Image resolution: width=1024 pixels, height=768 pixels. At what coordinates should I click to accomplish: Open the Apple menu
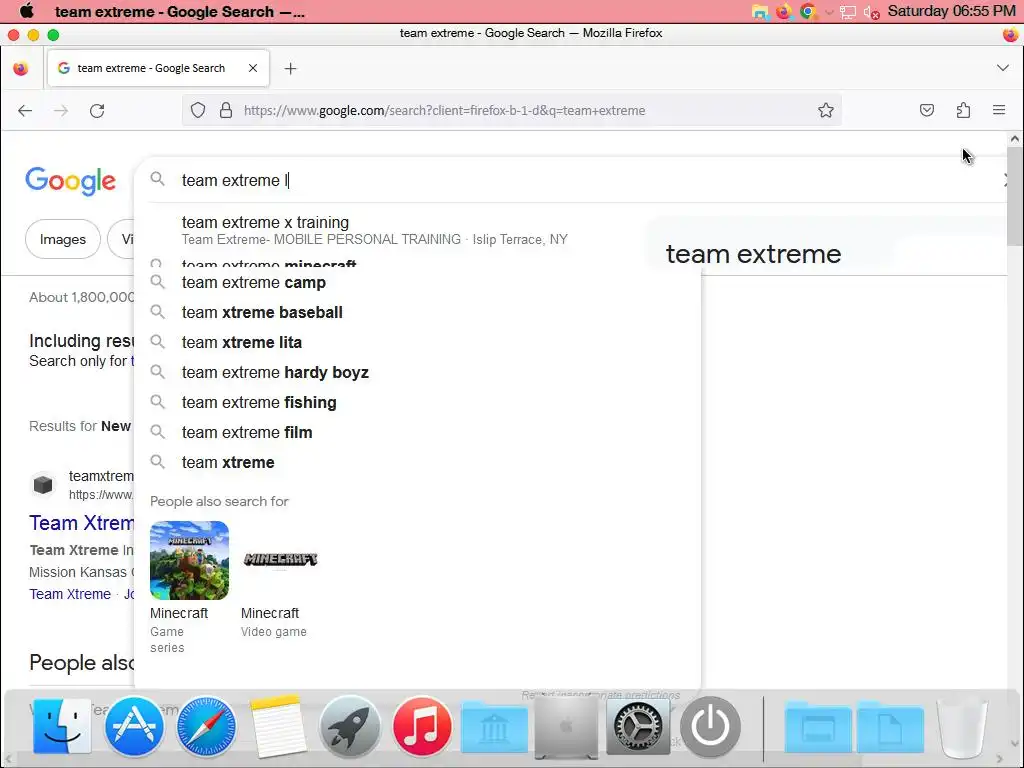26,11
